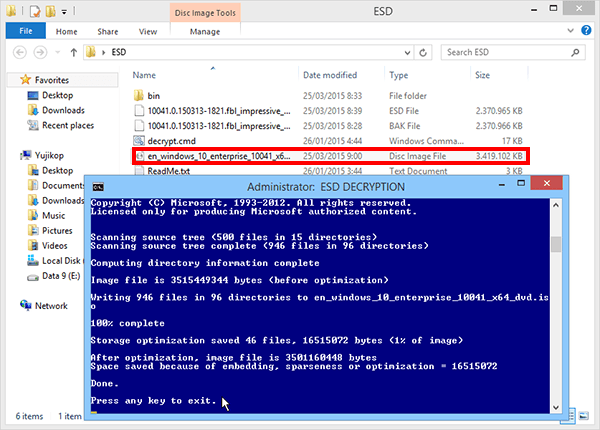This screenshot has height=430, width=600.
Task: Select the en_windows_10_enterprise_10041 disc image file
Action: (331, 156)
